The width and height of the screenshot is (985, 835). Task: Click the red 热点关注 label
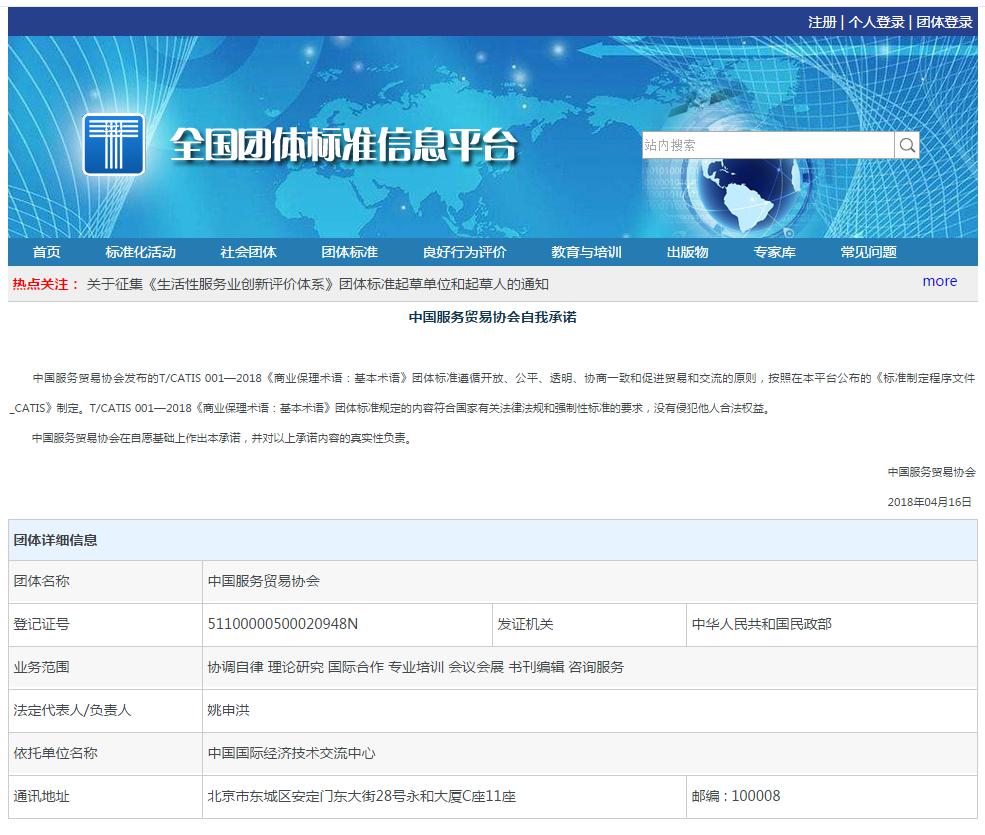(41, 282)
